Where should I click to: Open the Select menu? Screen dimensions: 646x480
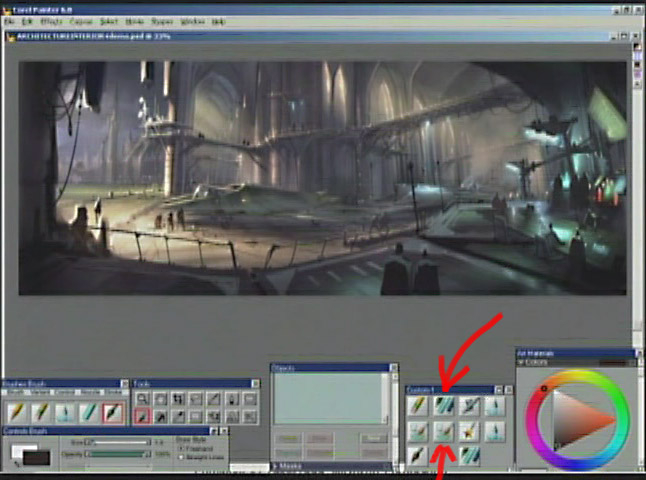click(x=109, y=21)
